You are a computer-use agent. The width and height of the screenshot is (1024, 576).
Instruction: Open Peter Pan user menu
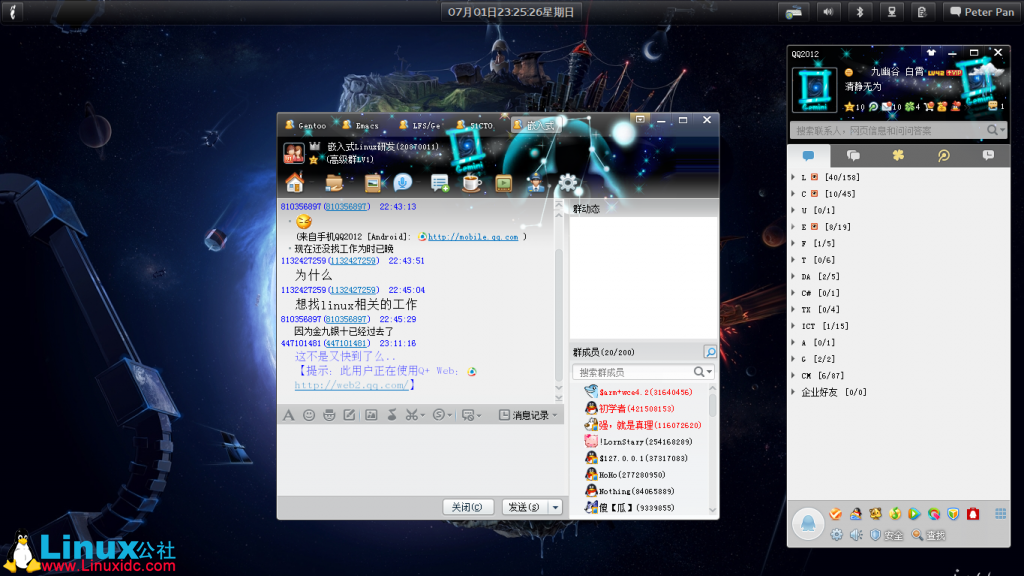[982, 12]
